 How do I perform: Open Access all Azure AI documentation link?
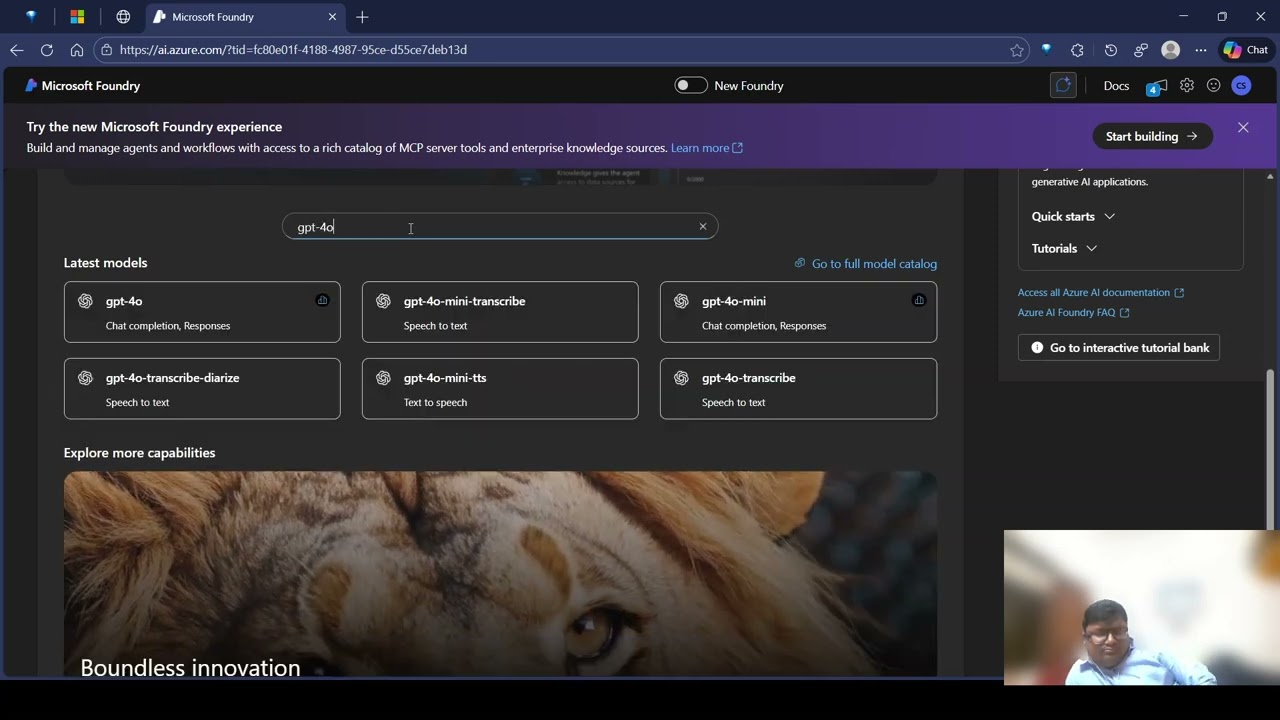coord(1101,292)
